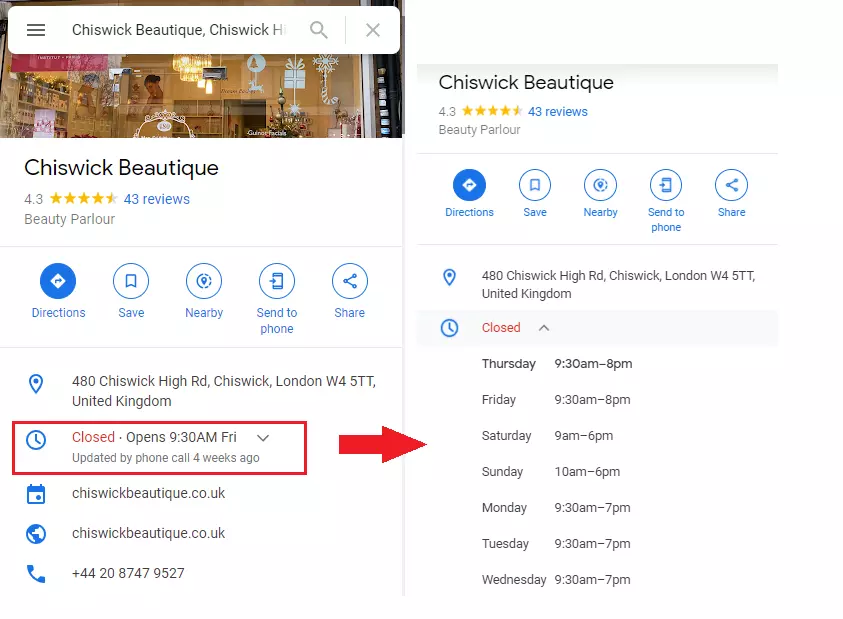Click Directions icon in right panel
Viewport: 843px width, 619px height.
[x=469, y=185]
